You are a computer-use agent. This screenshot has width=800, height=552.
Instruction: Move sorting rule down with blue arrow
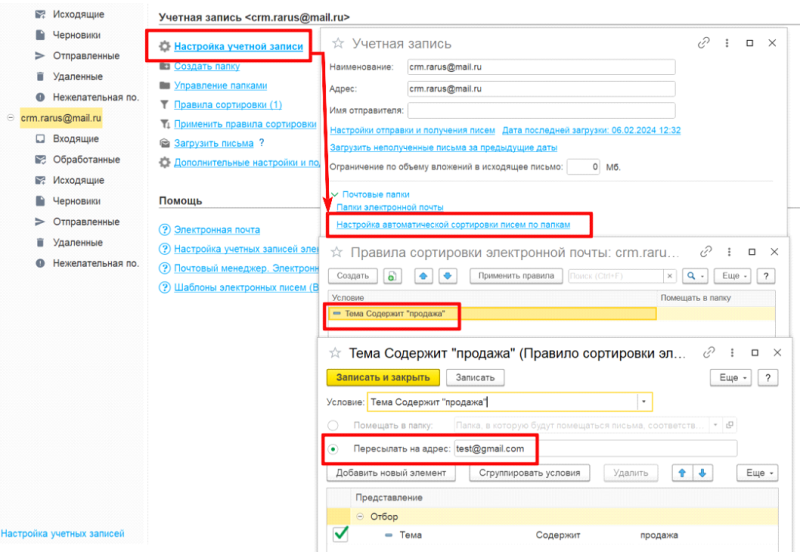[447, 276]
